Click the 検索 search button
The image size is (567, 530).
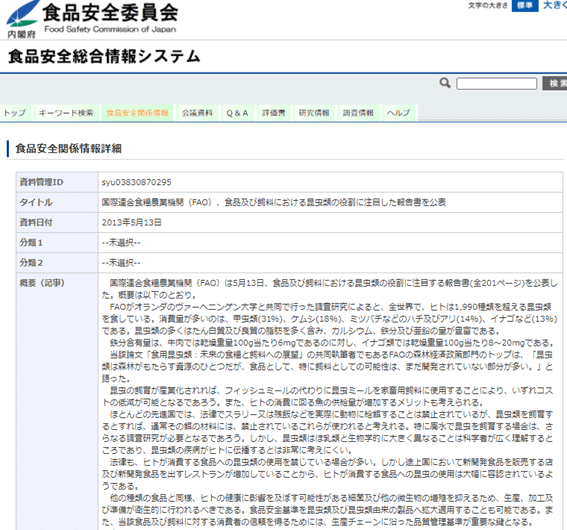[555, 84]
